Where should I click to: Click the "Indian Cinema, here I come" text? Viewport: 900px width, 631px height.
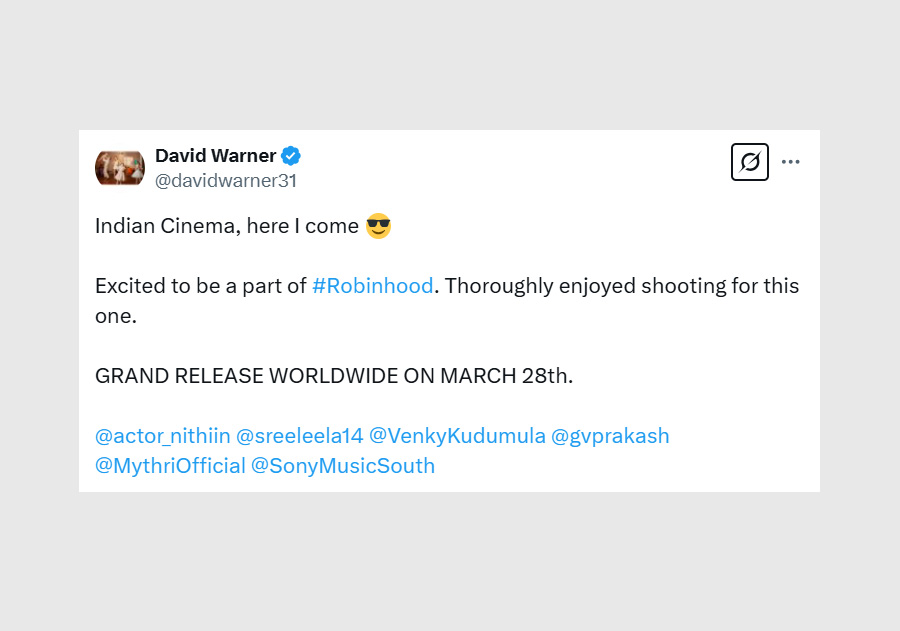pyautogui.click(x=226, y=226)
